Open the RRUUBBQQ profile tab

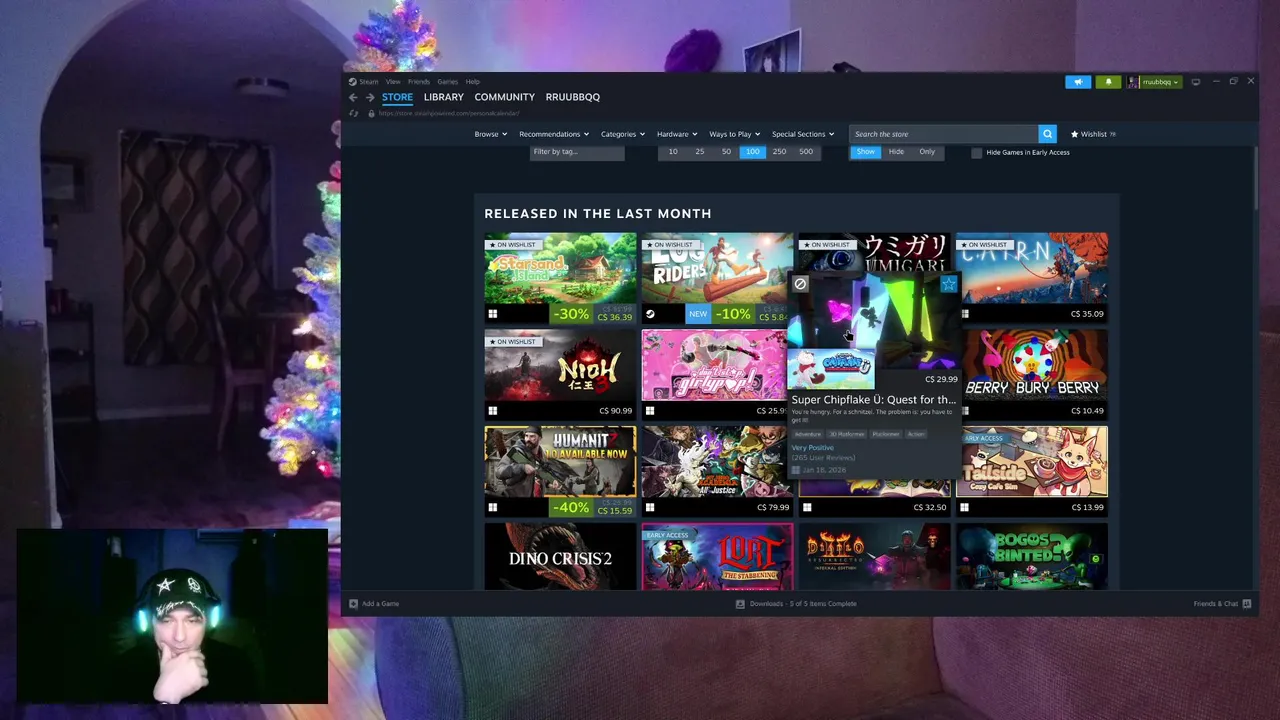[x=573, y=97]
